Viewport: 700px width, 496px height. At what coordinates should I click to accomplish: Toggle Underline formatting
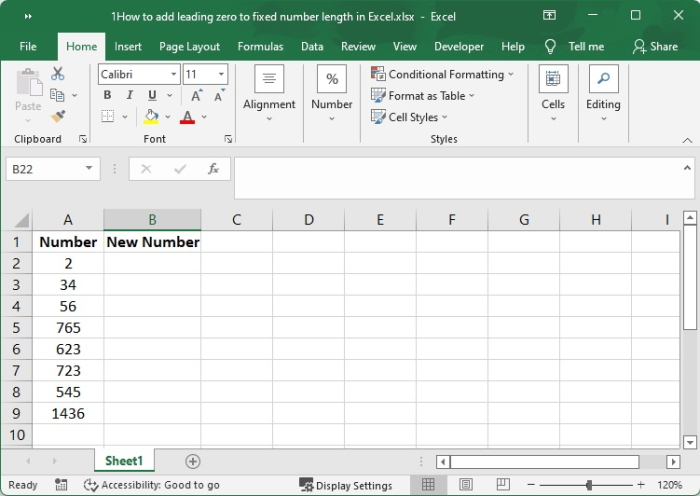[x=152, y=96]
